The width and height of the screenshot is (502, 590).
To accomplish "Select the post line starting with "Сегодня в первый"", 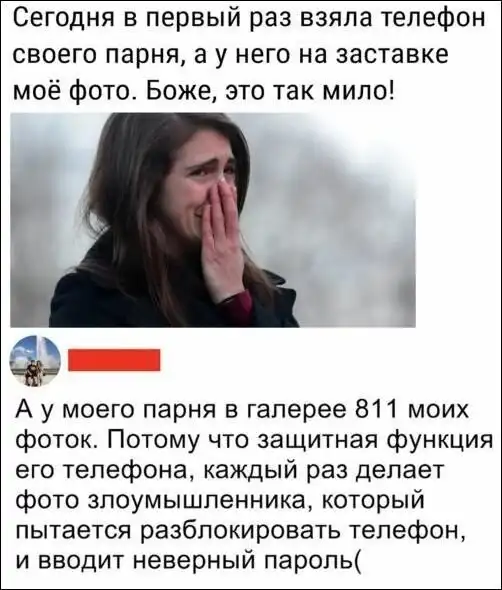I will click(x=249, y=20).
